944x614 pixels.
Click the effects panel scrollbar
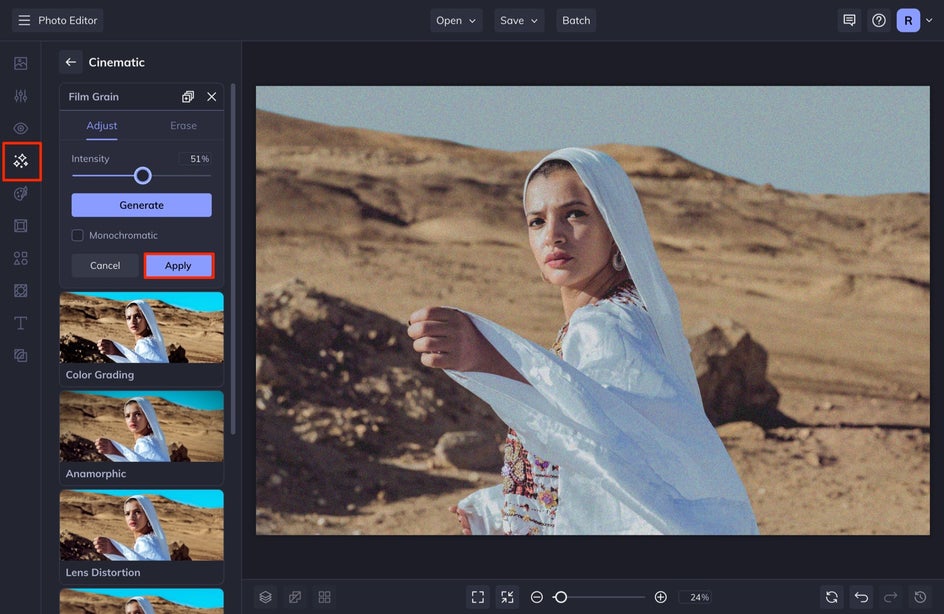point(233,259)
